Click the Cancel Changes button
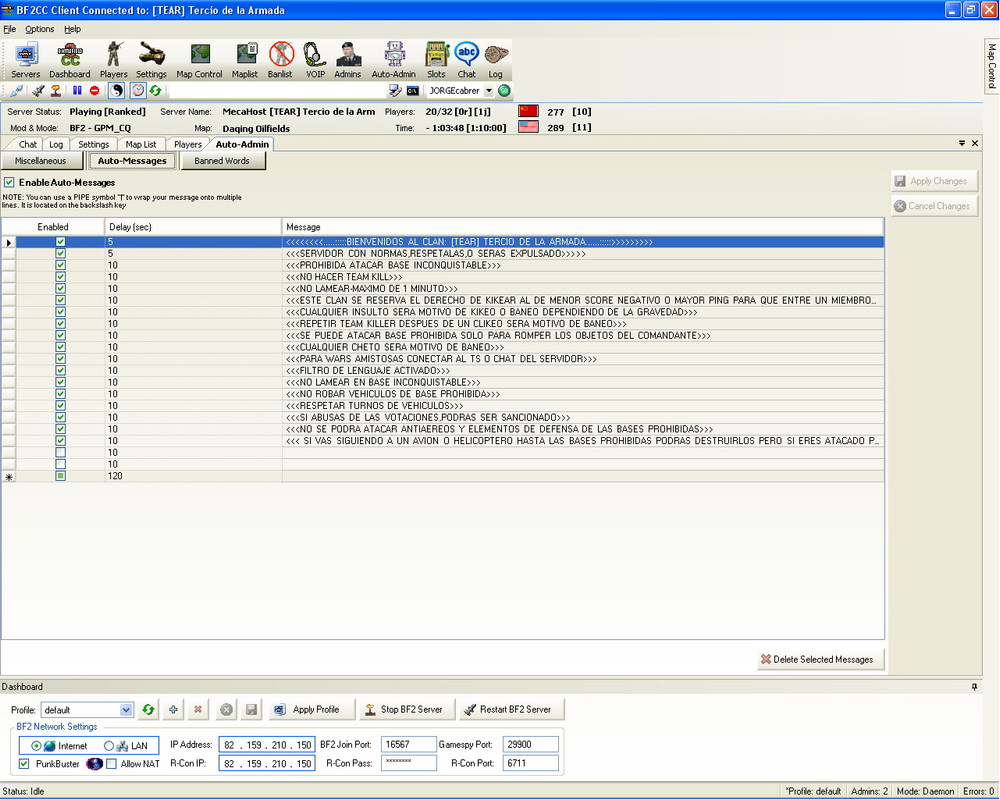Image resolution: width=1000 pixels, height=800 pixels. 934,206
